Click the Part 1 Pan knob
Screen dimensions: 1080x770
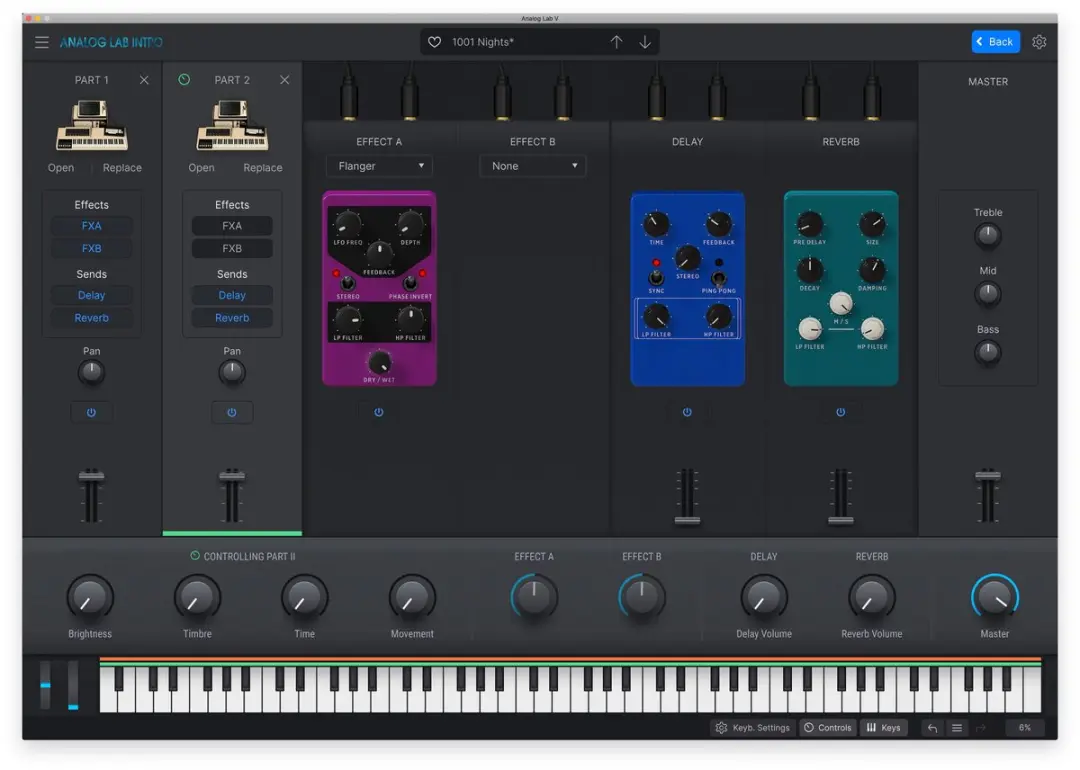pos(91,373)
